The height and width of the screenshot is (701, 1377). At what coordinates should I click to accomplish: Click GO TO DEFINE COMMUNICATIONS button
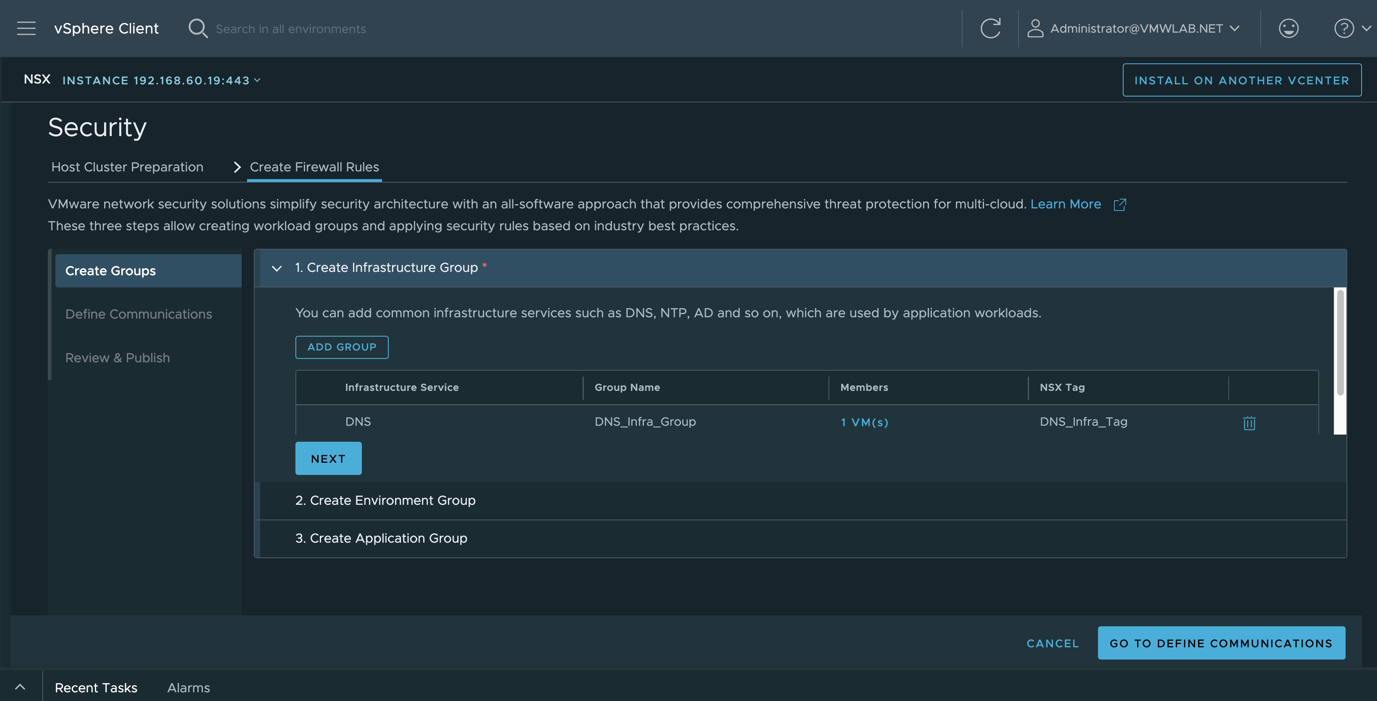[x=1221, y=643]
